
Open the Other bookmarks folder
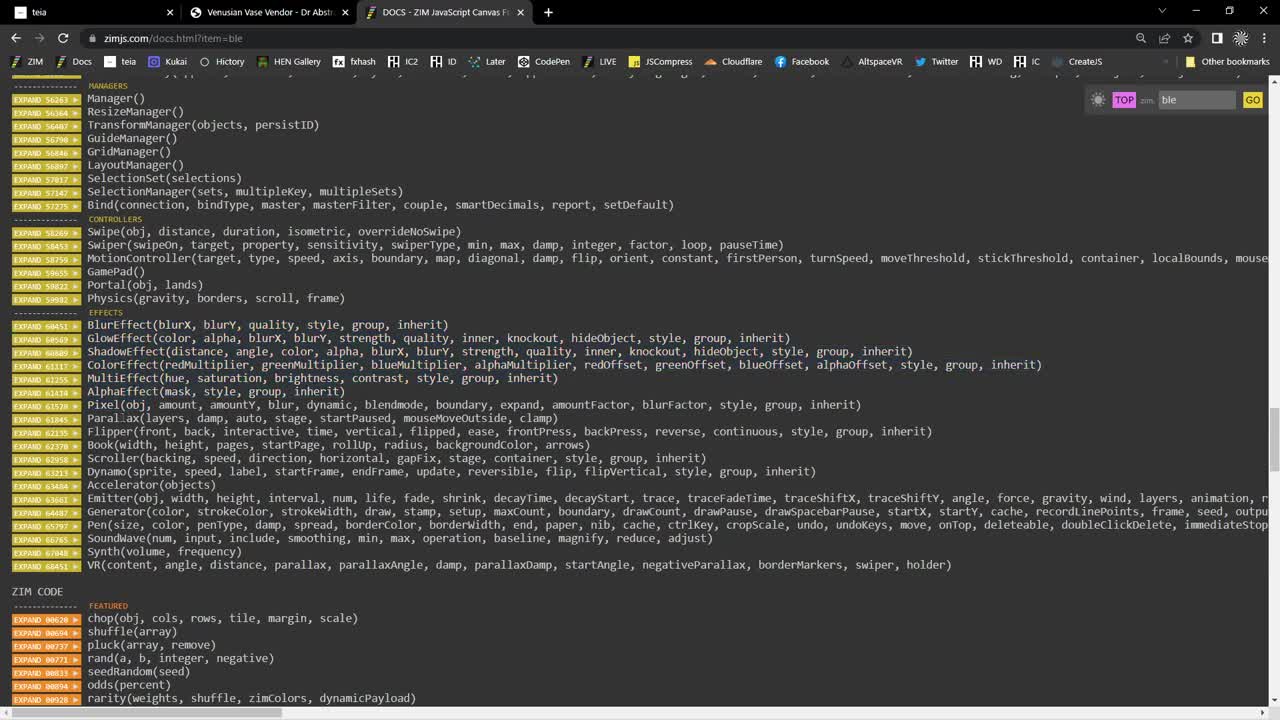point(1227,61)
